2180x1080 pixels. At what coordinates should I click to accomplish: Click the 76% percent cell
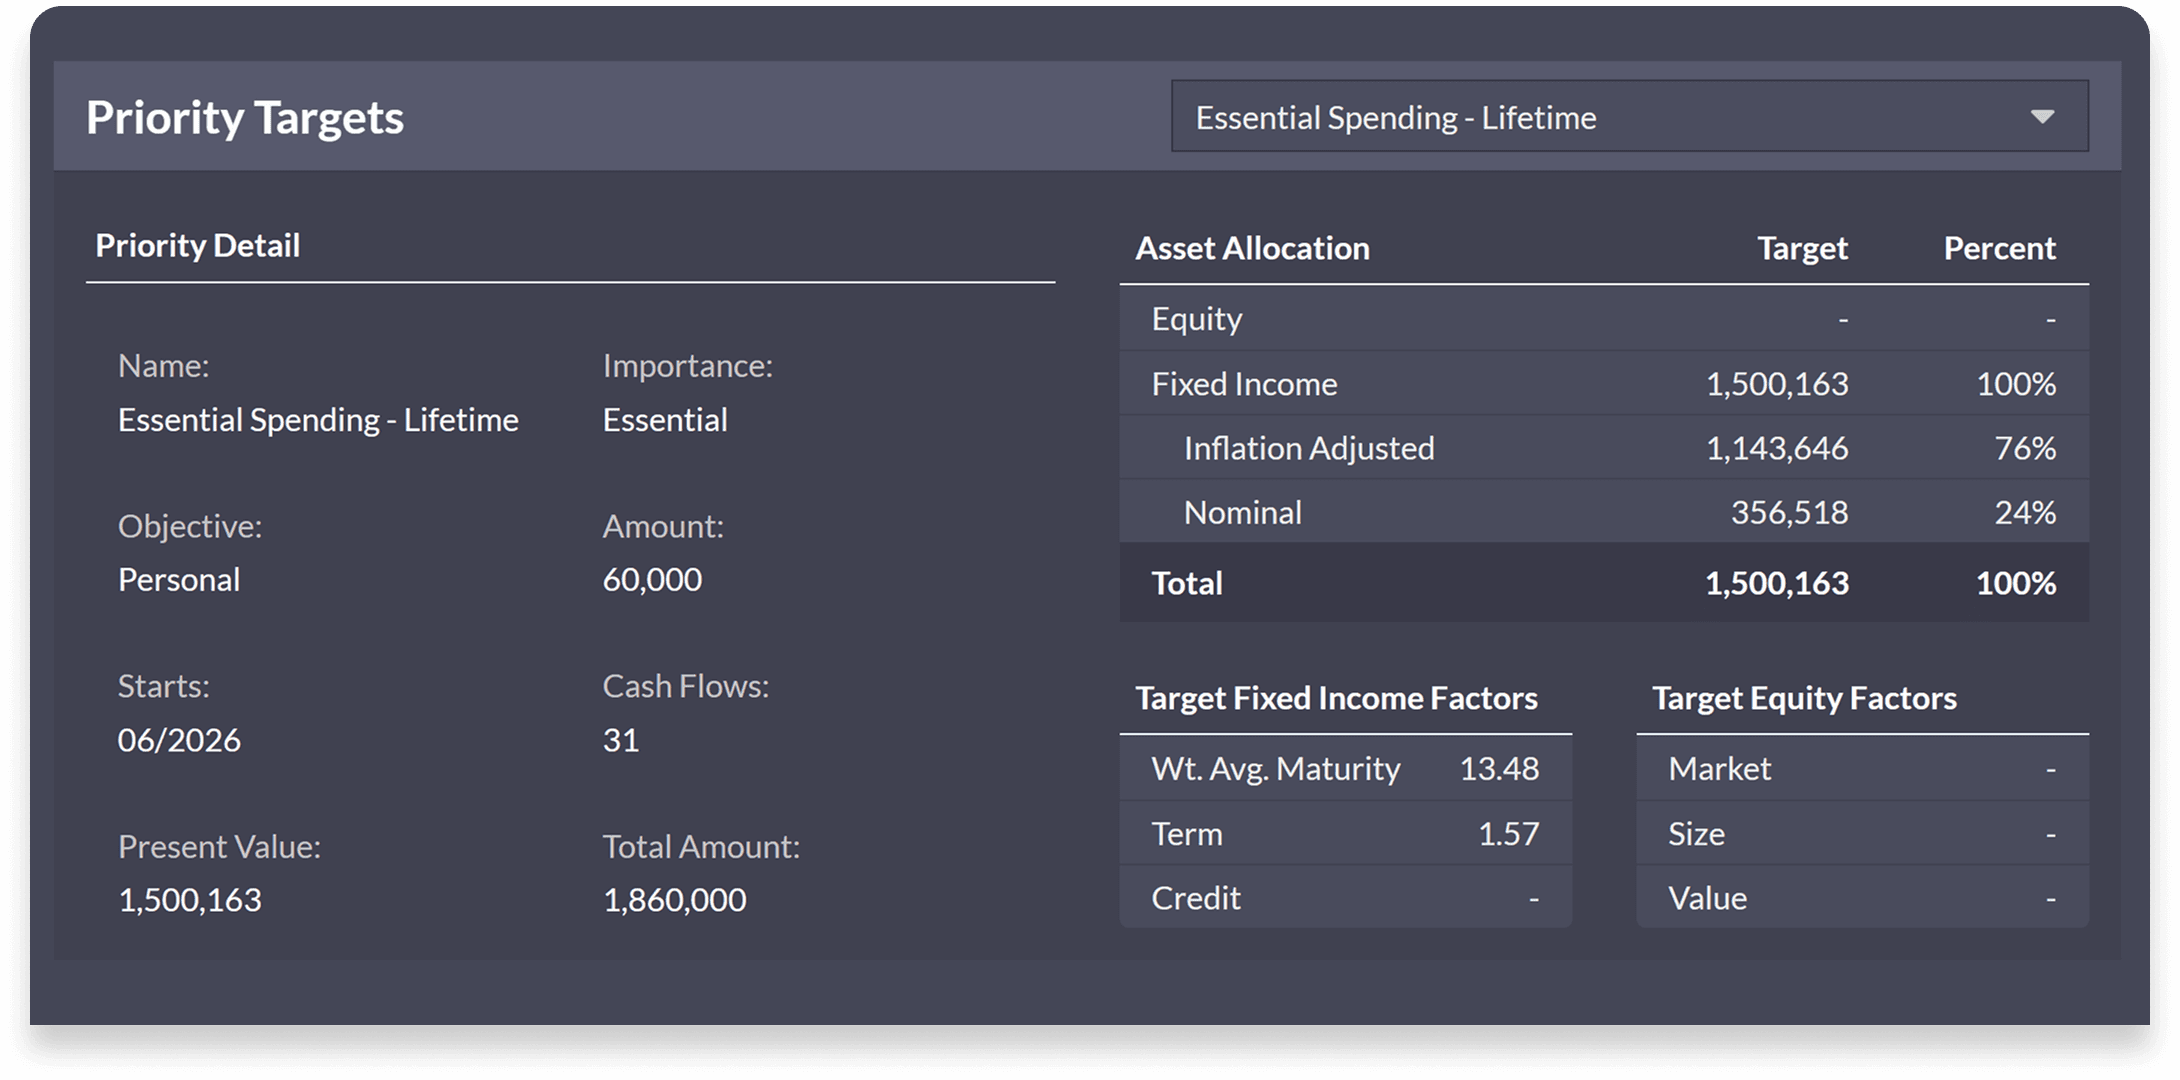coord(2025,449)
